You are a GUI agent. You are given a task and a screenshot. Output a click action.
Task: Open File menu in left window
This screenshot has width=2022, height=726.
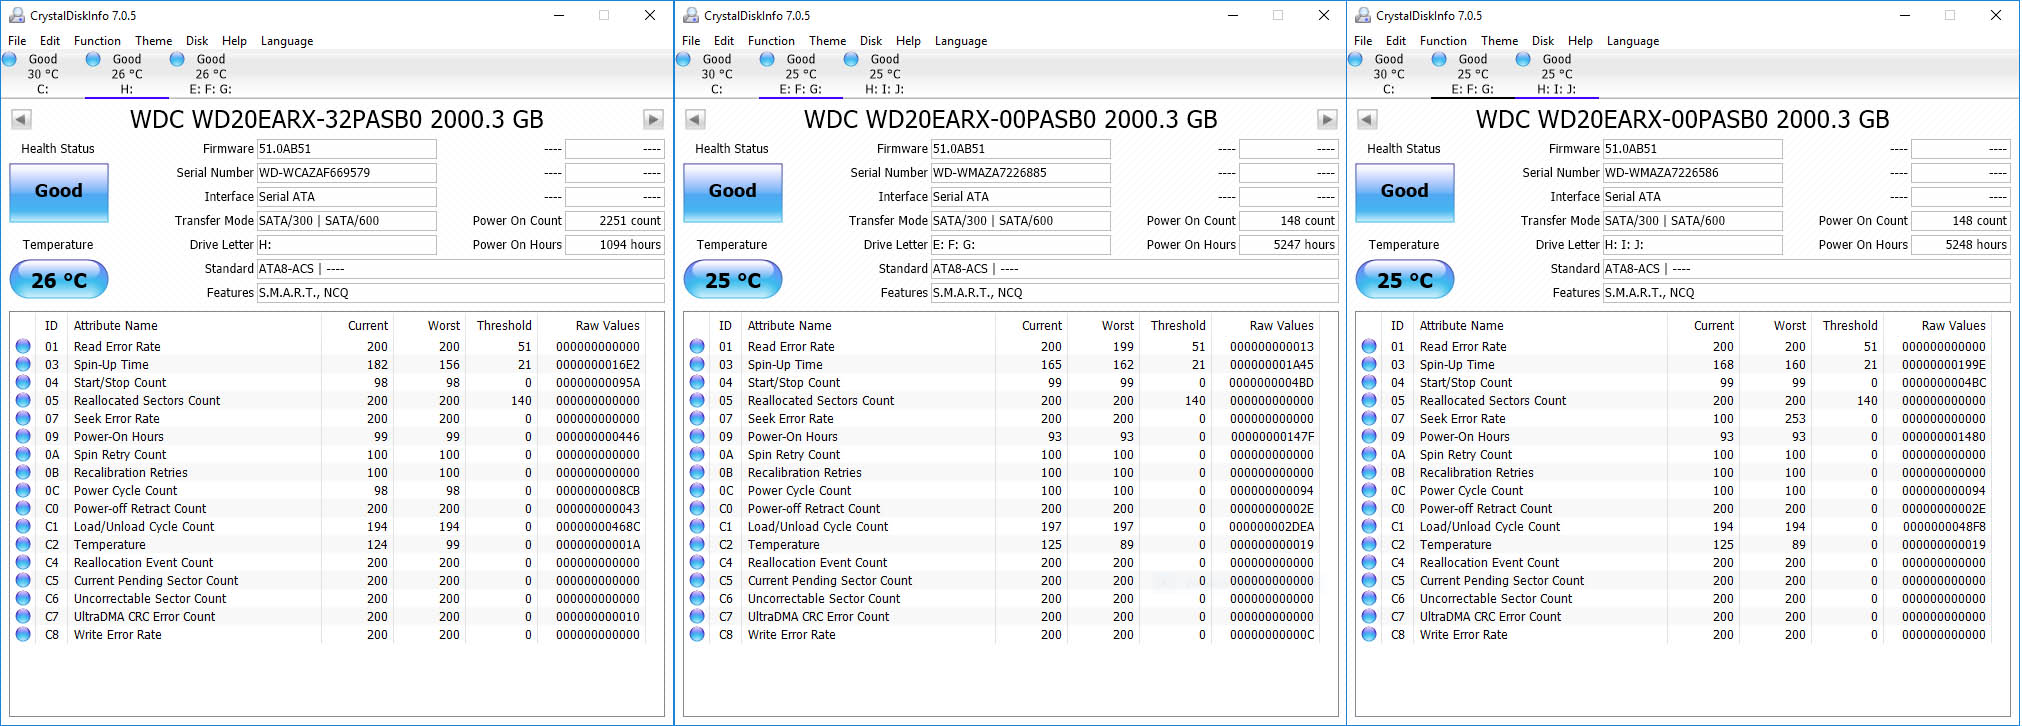pos(17,41)
